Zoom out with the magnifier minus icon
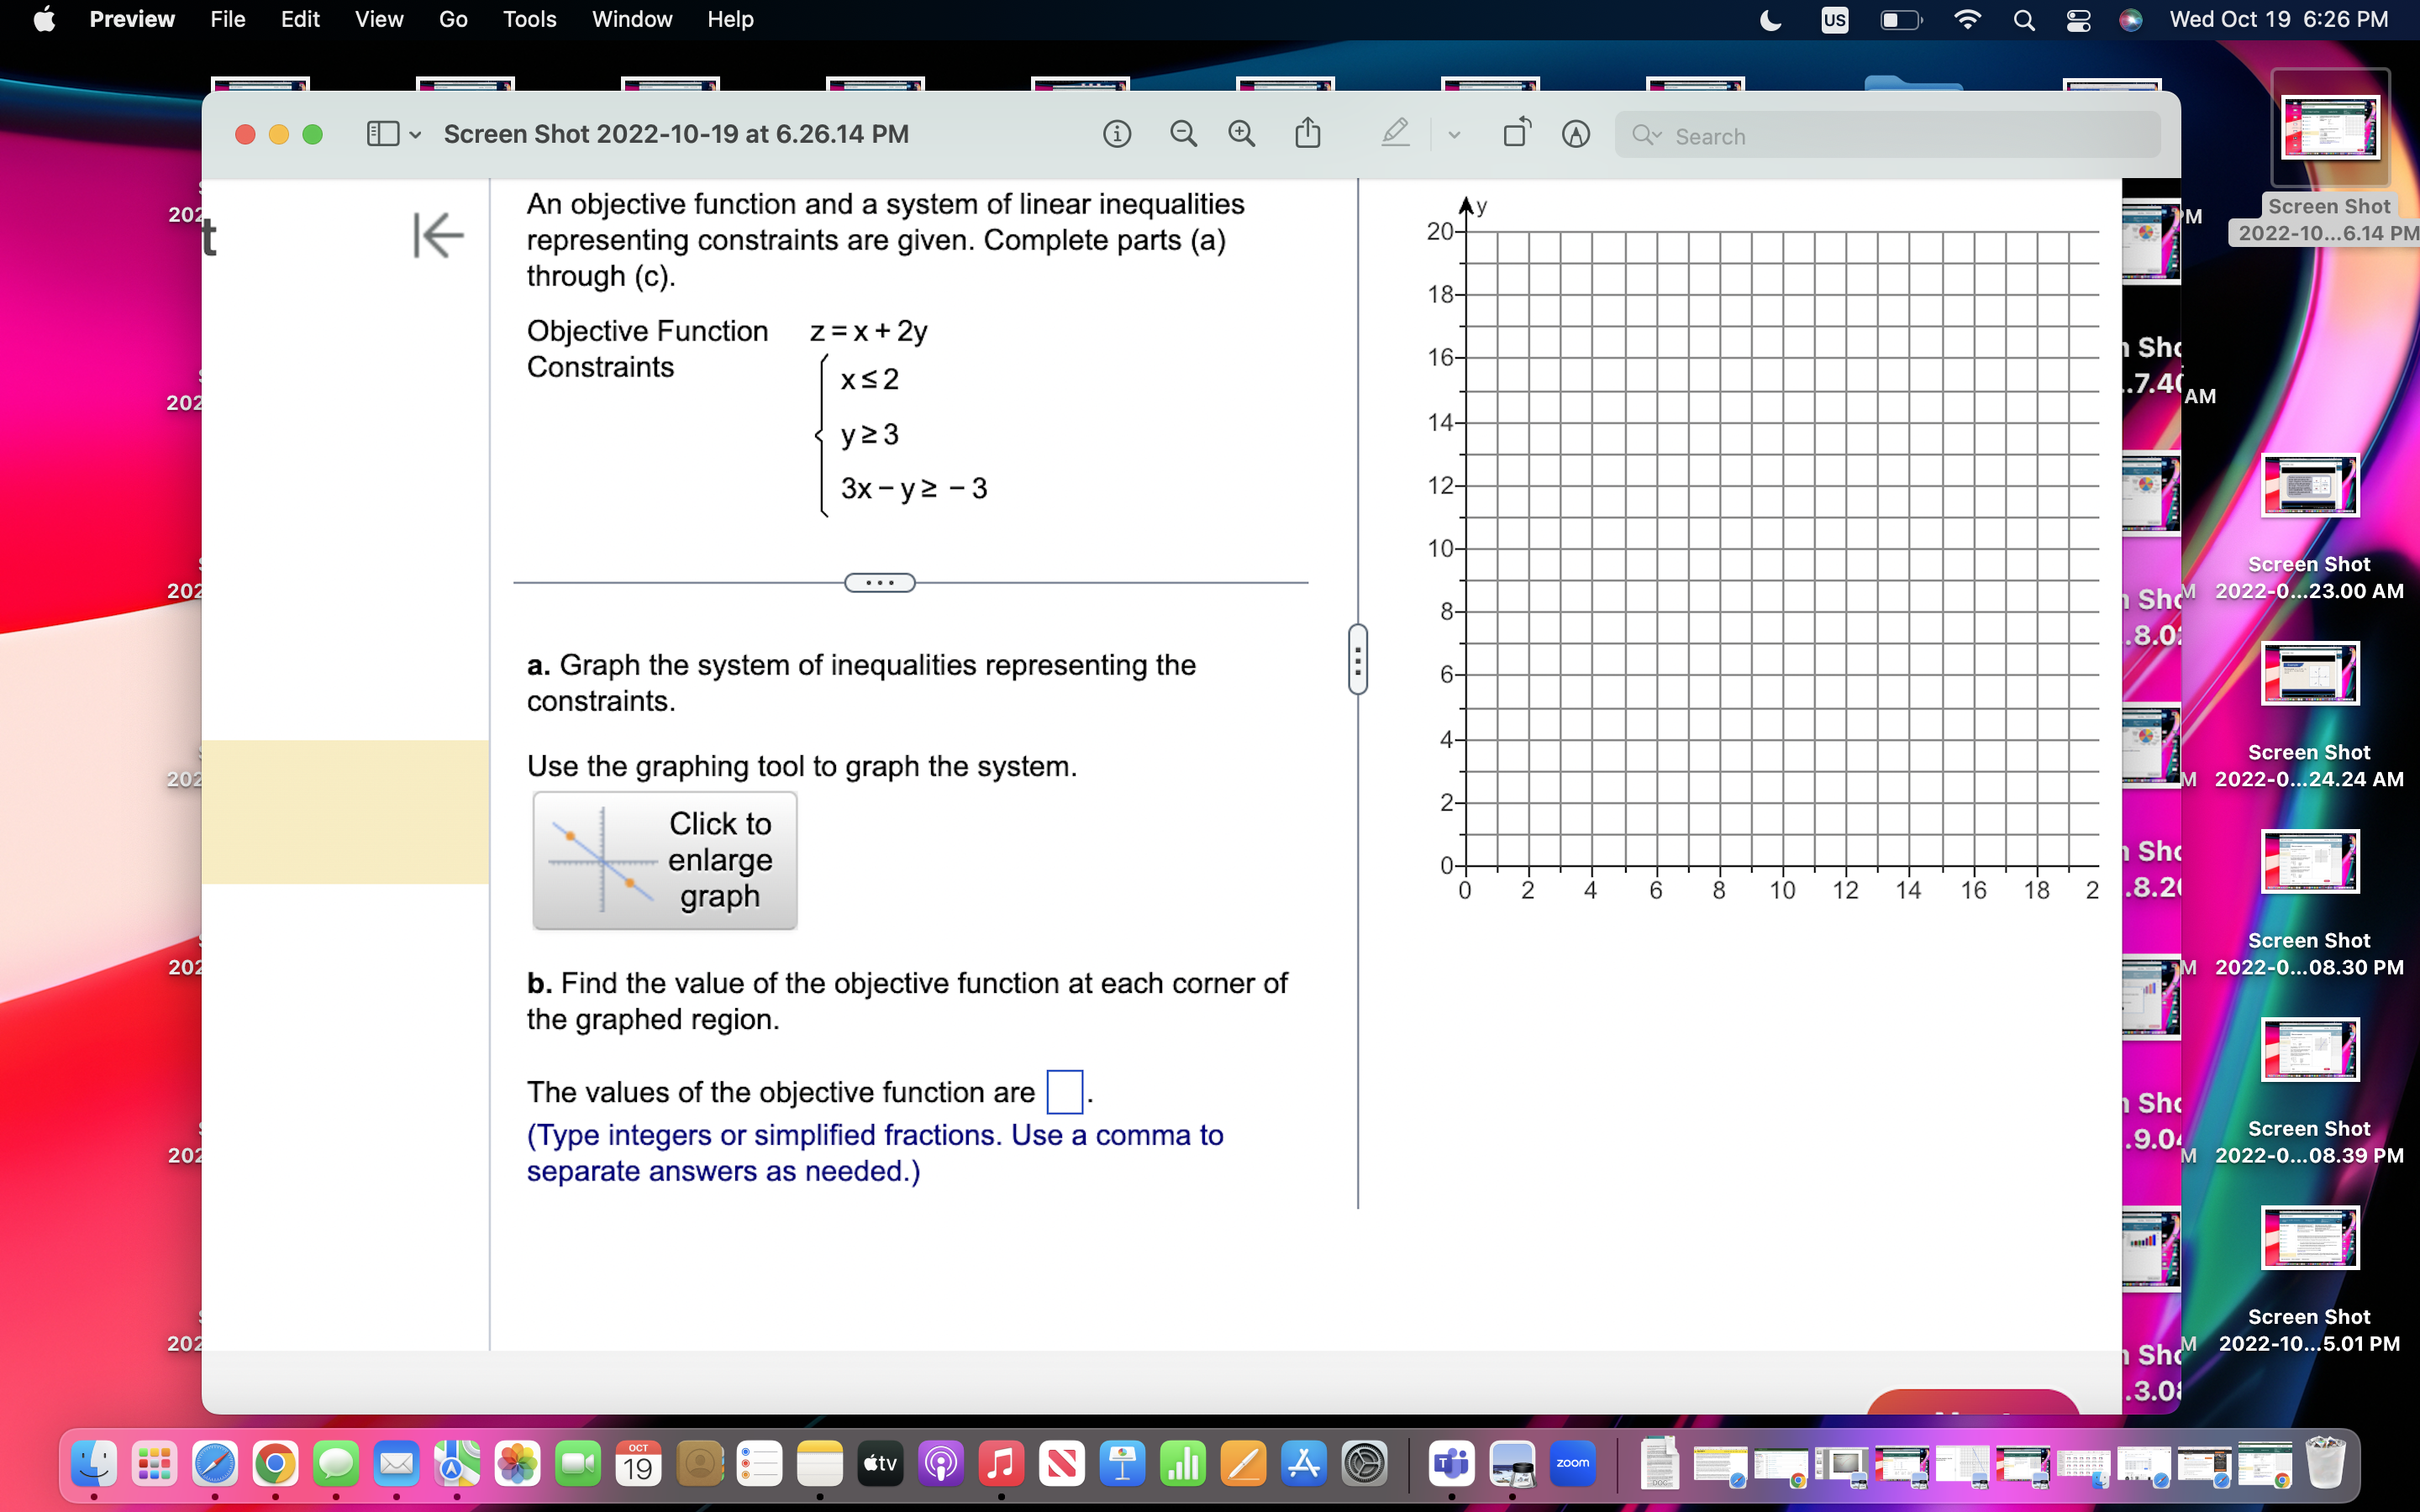Screen dimensions: 2420x1512 coord(1183,134)
